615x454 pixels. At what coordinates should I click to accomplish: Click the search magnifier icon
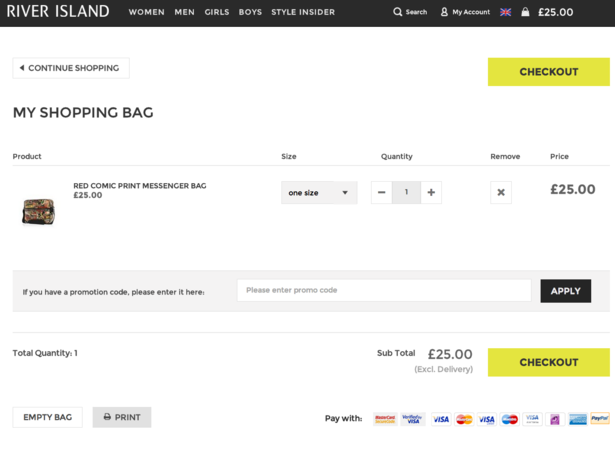[x=397, y=12]
